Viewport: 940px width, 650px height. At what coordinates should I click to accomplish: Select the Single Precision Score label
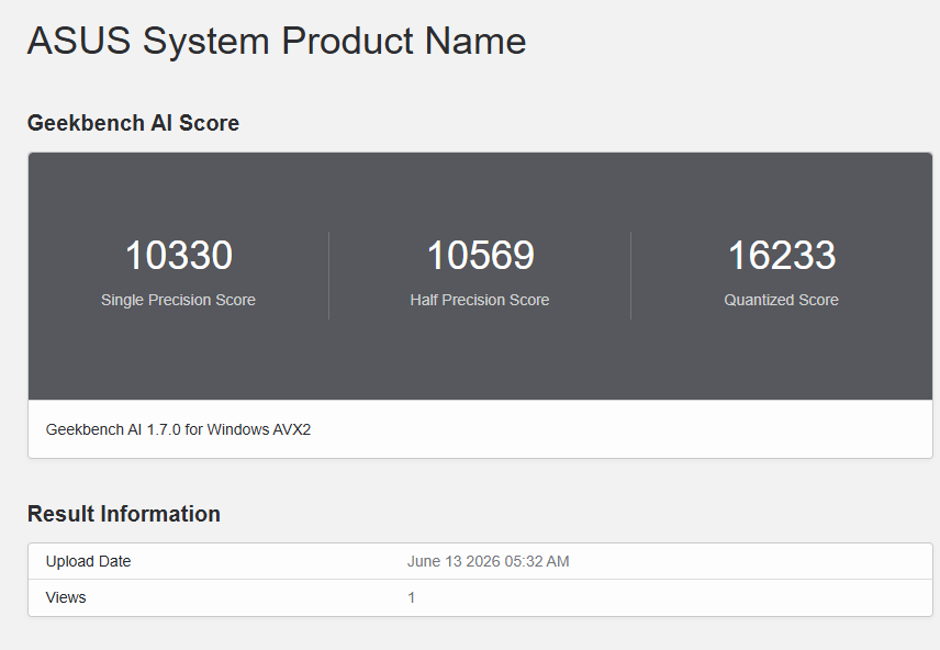click(x=178, y=300)
